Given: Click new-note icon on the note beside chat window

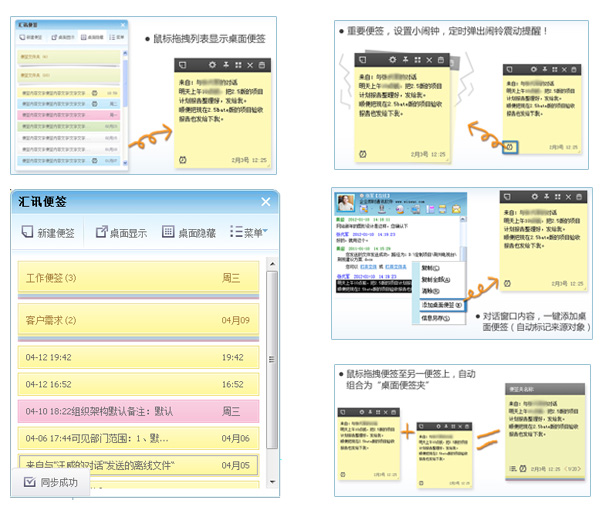Looking at the screenshot, I should pyautogui.click(x=507, y=197).
